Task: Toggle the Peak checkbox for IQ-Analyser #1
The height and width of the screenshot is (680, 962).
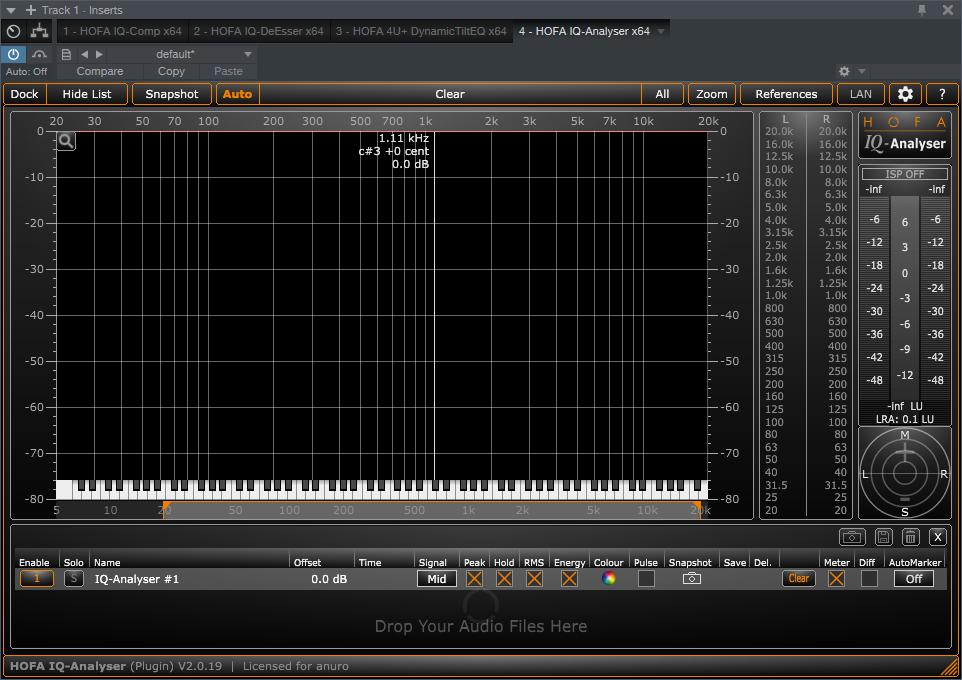Action: [475, 578]
